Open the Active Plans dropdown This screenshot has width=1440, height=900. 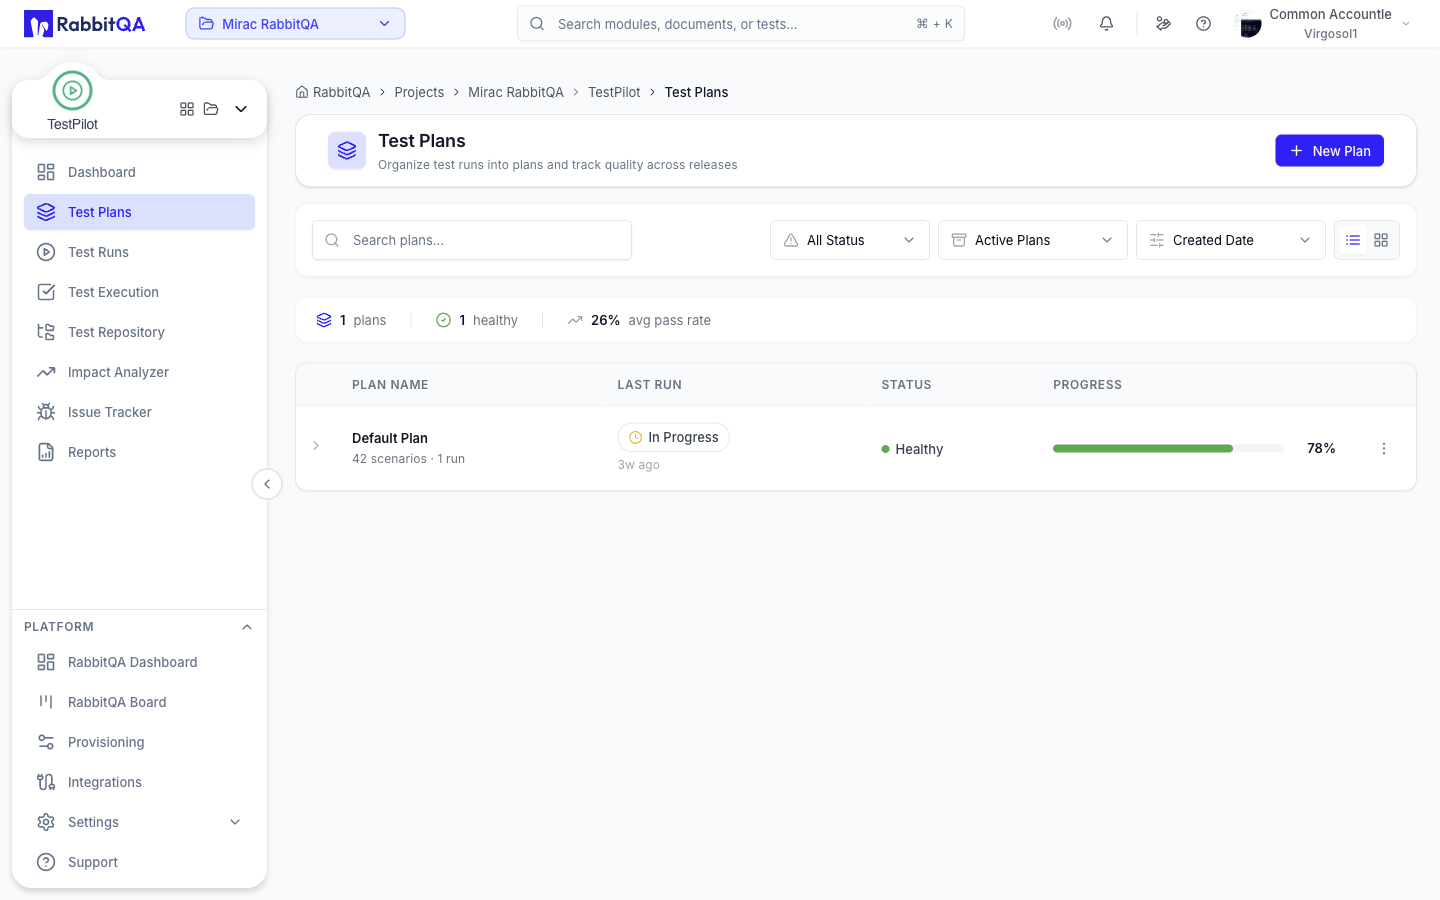pyautogui.click(x=1033, y=240)
